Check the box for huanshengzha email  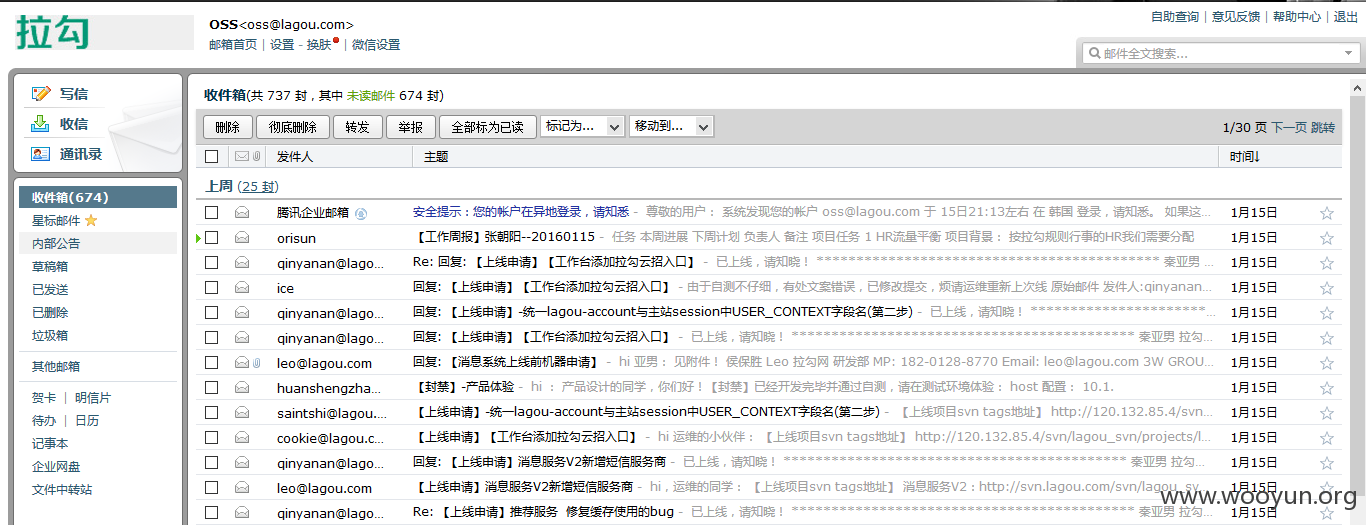click(x=211, y=387)
